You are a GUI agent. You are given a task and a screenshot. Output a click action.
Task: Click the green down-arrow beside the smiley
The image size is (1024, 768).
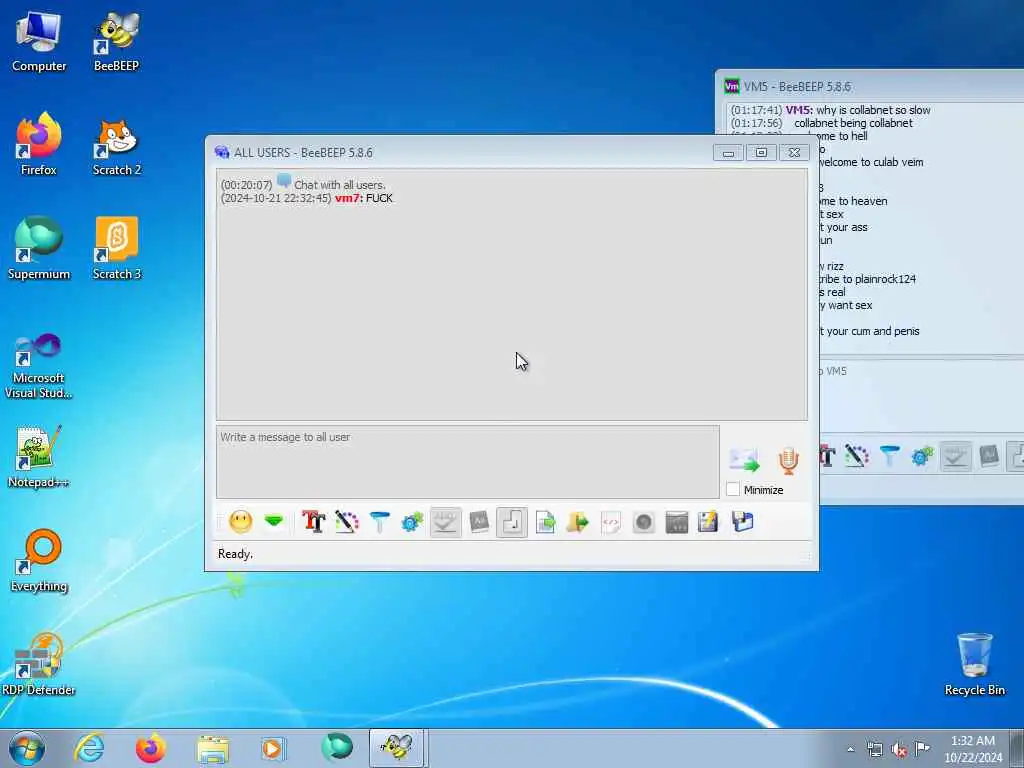pyautogui.click(x=274, y=521)
